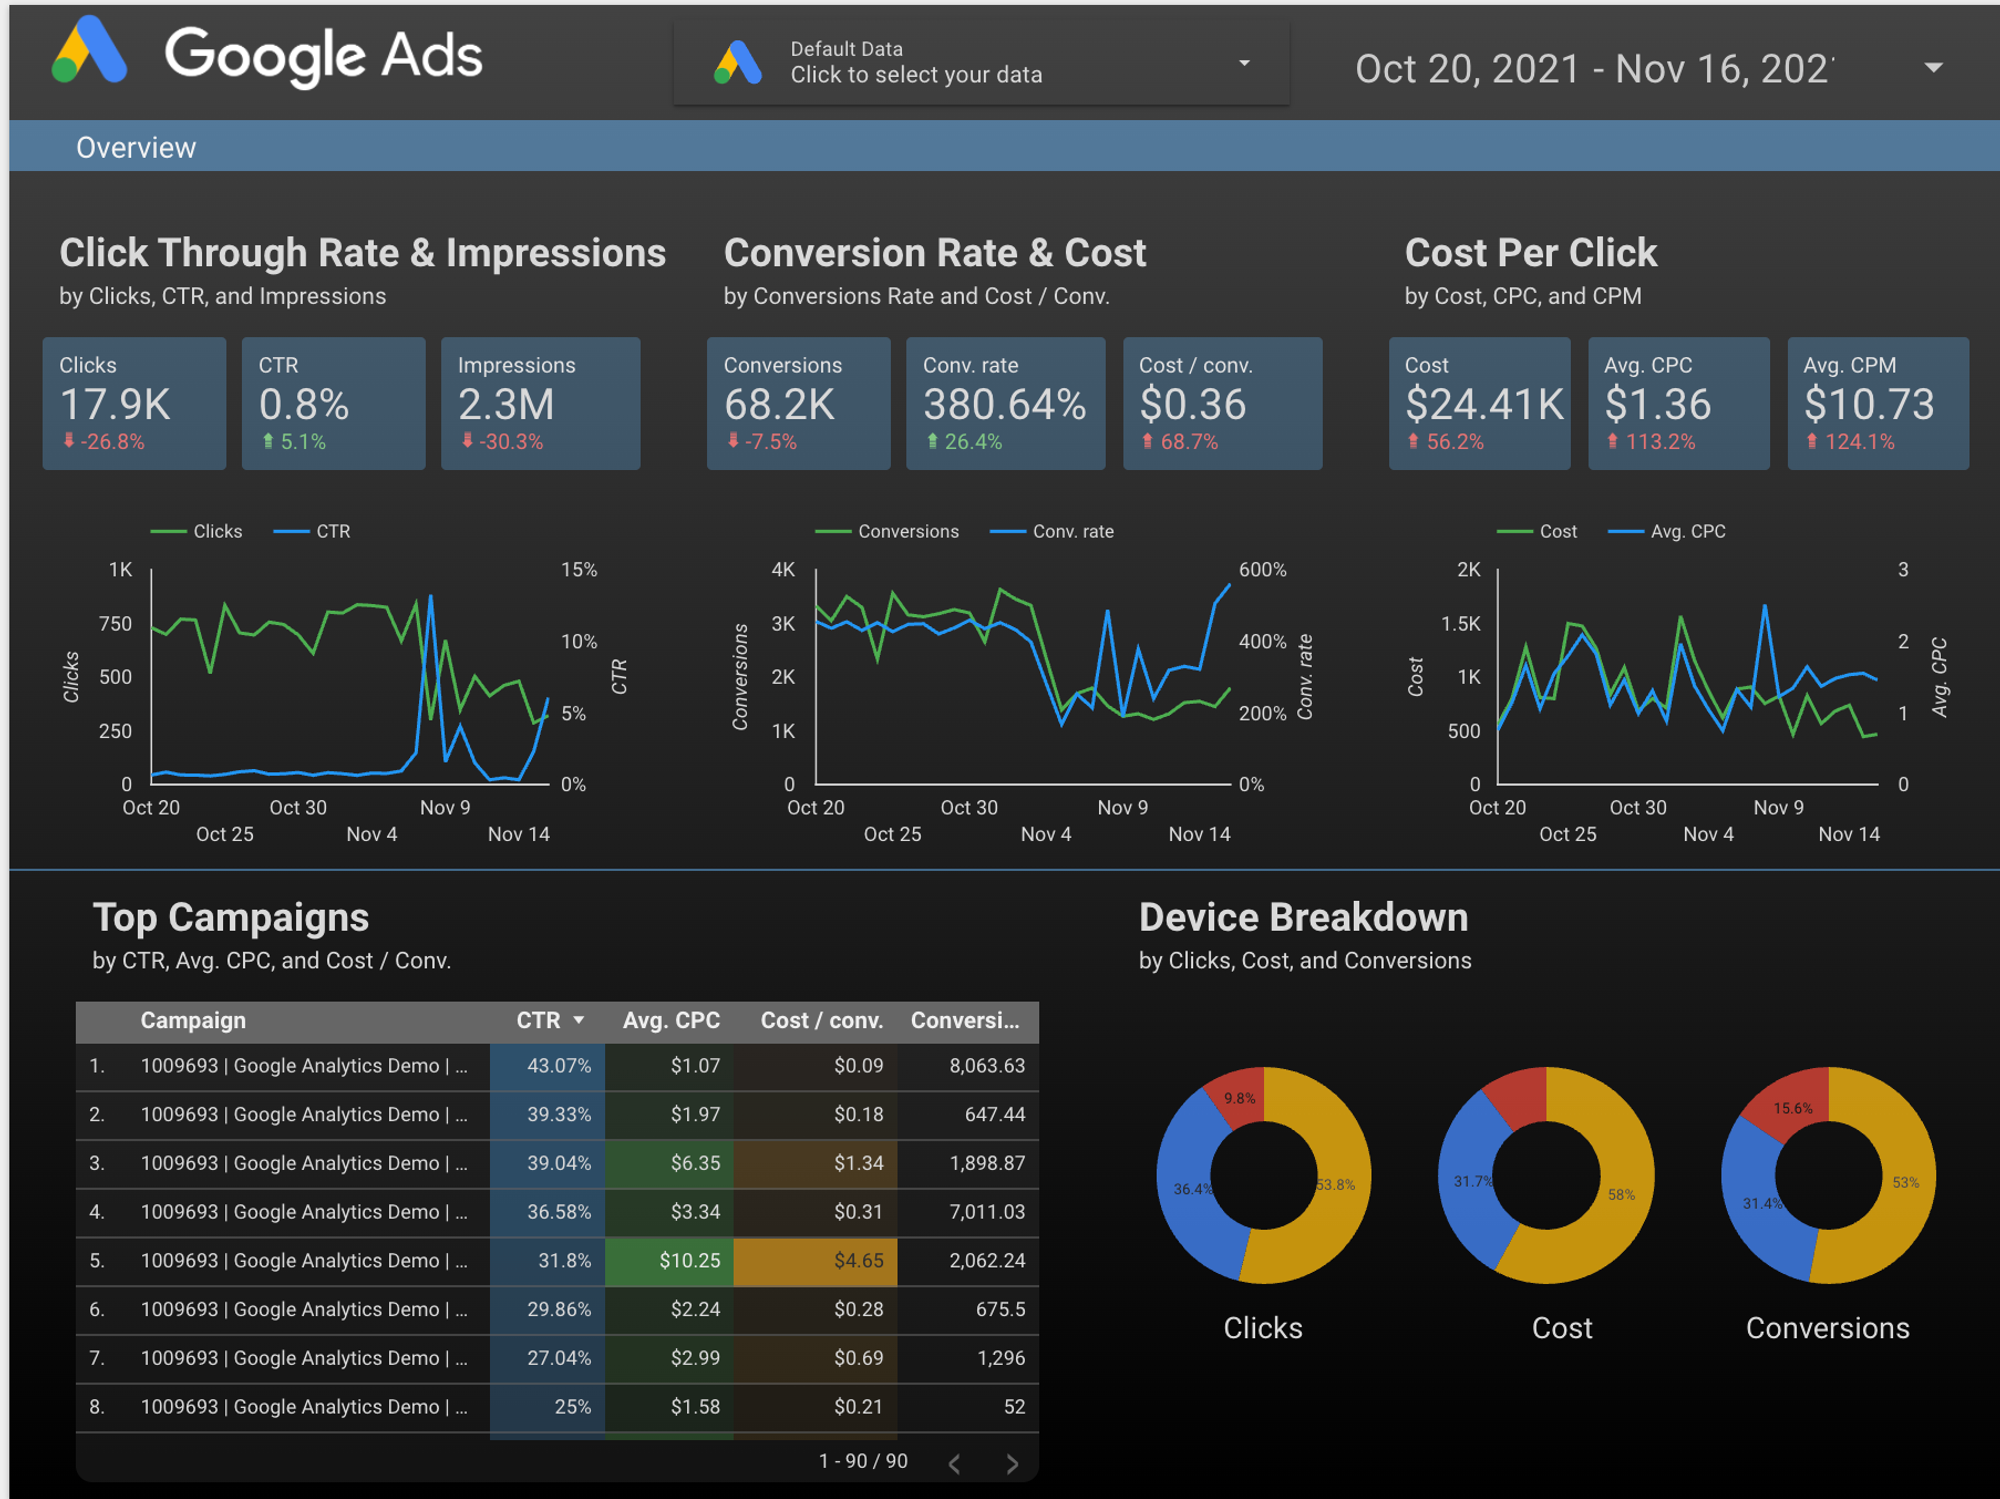Viewport: 2000px width, 1499px height.
Task: Go to the next table page arrow
Action: coord(1012,1464)
